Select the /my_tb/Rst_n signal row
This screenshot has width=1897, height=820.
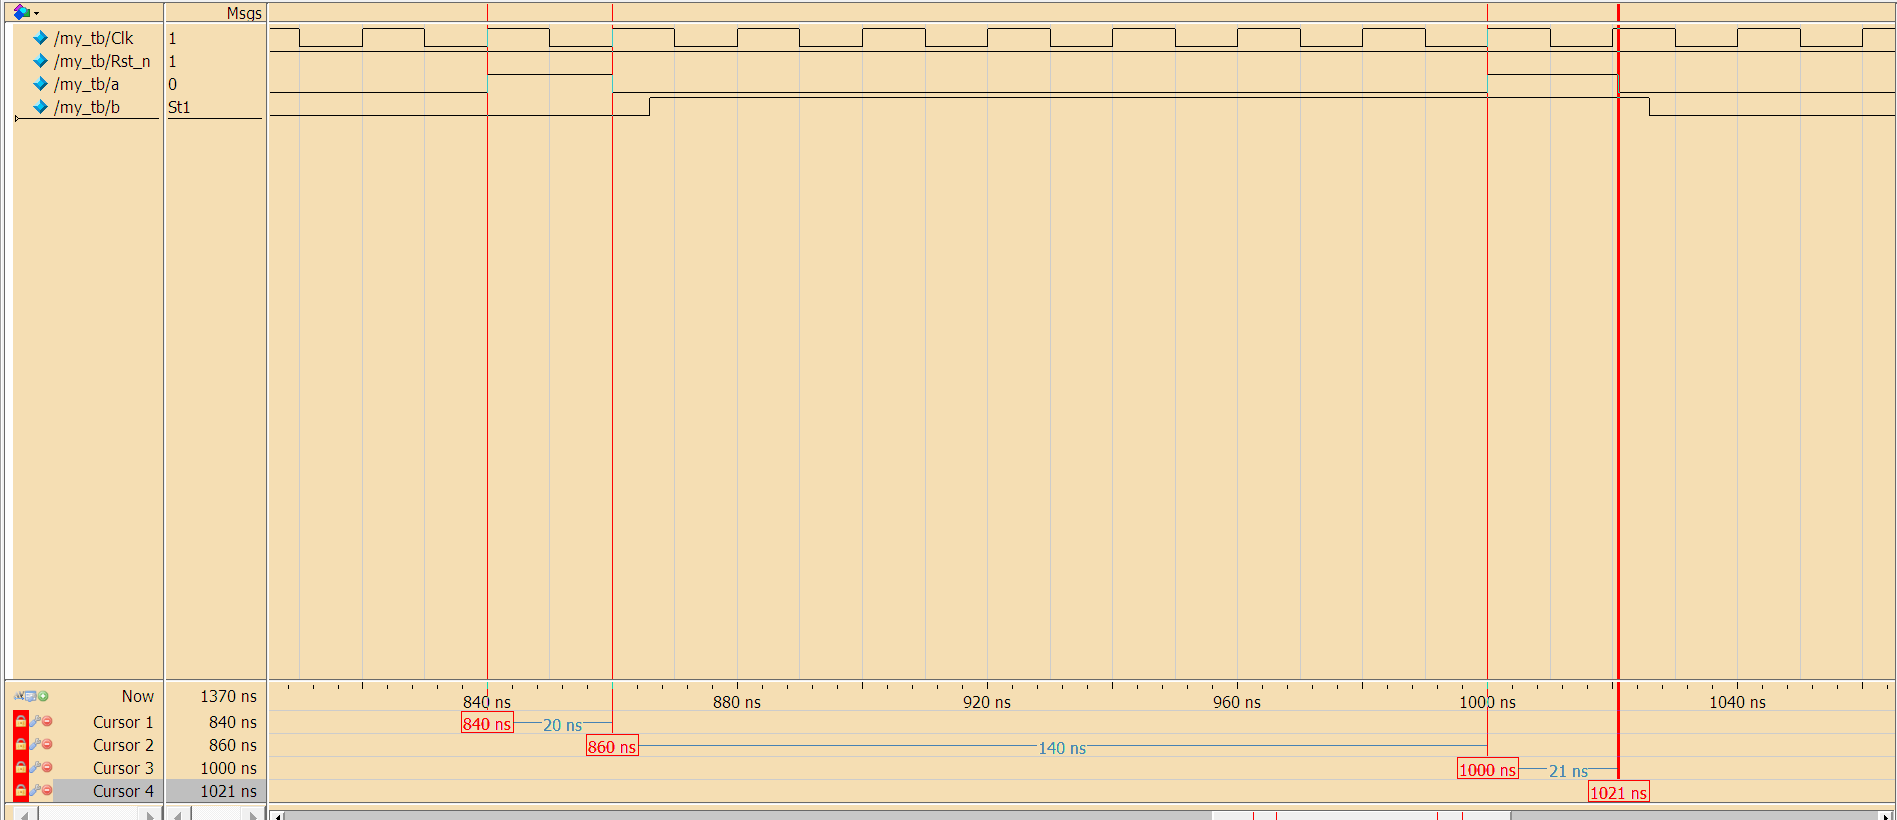click(101, 61)
